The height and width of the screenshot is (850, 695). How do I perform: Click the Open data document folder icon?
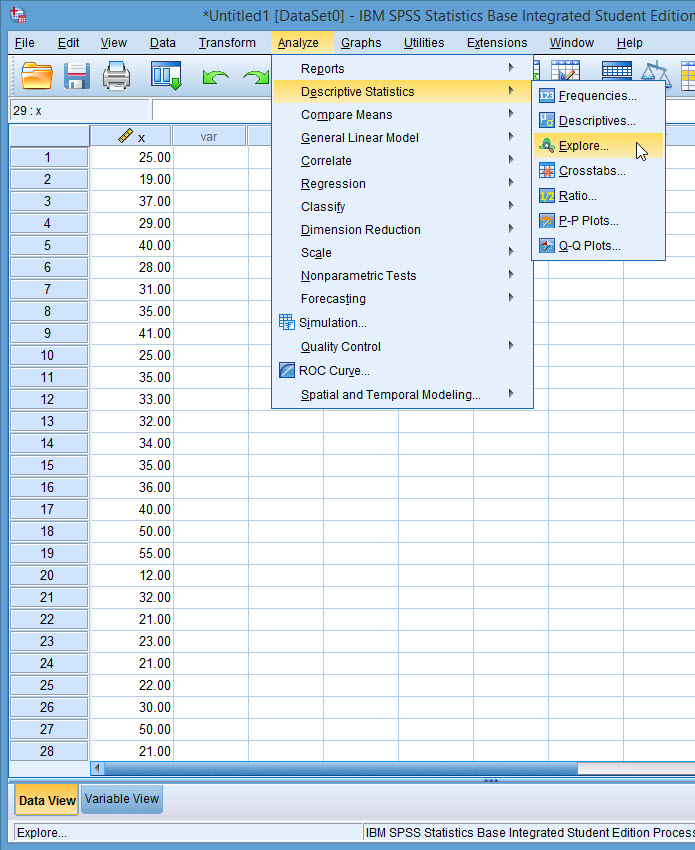click(x=37, y=75)
